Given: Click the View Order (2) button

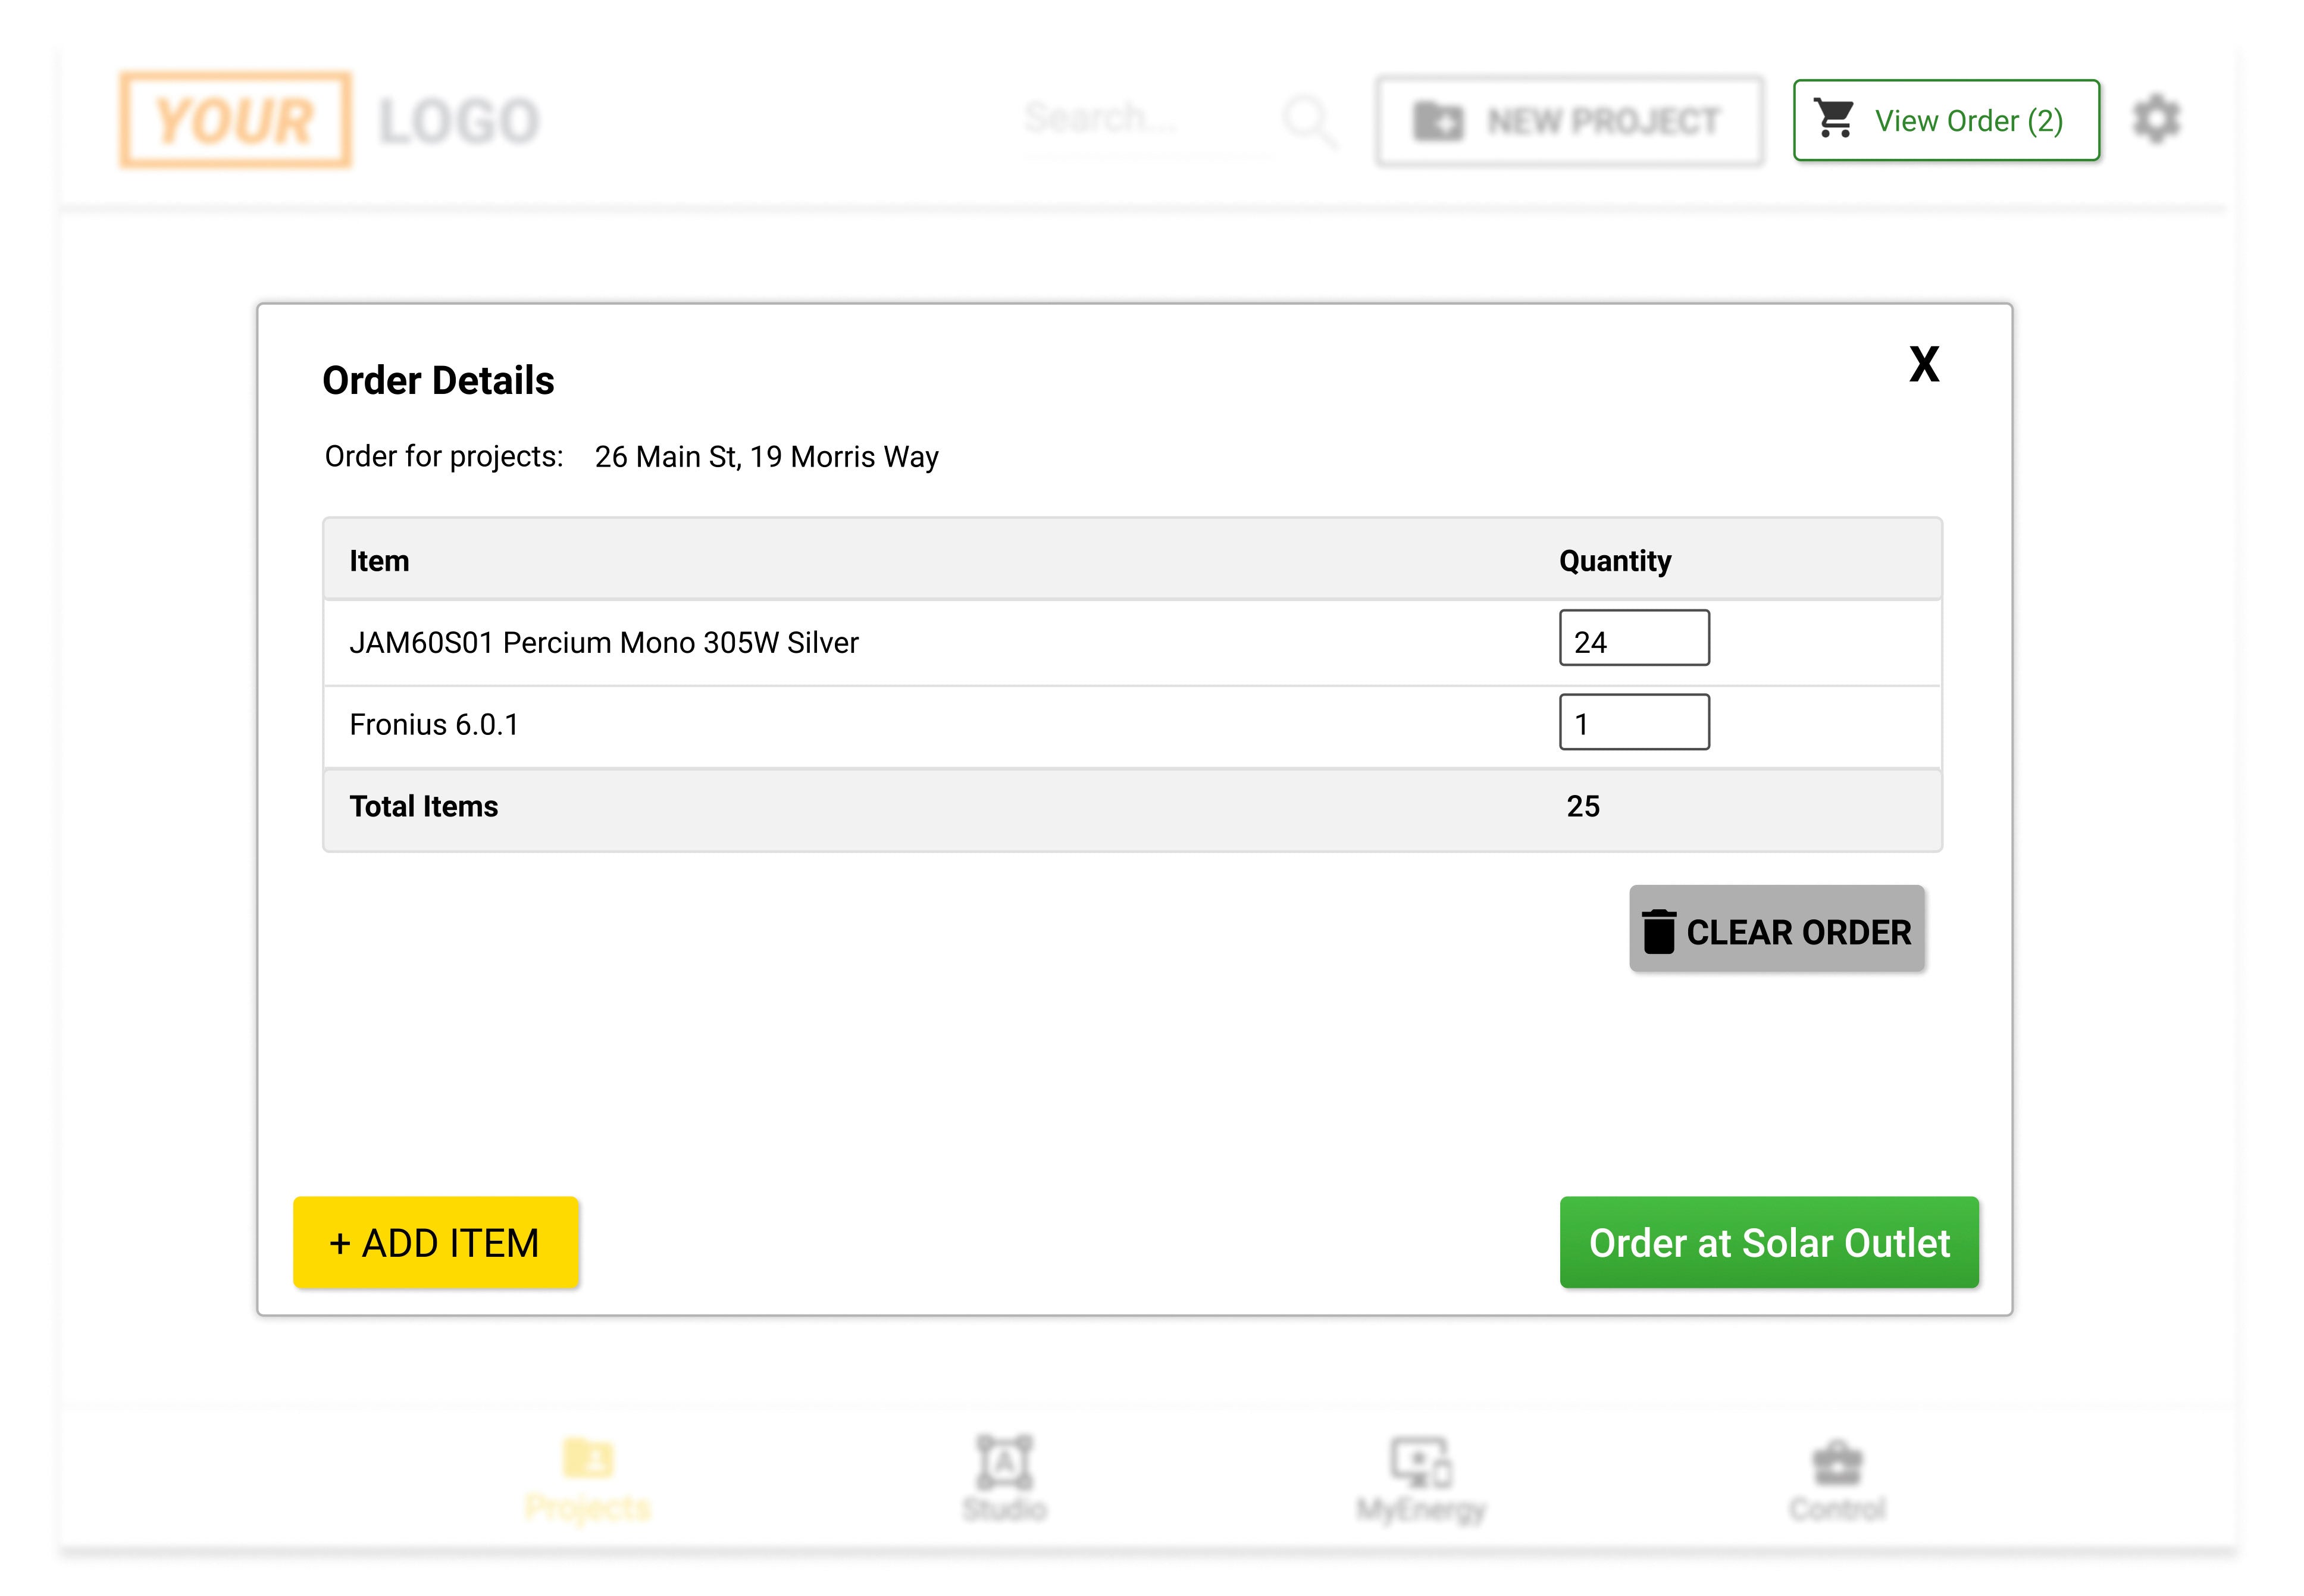Looking at the screenshot, I should [1945, 120].
